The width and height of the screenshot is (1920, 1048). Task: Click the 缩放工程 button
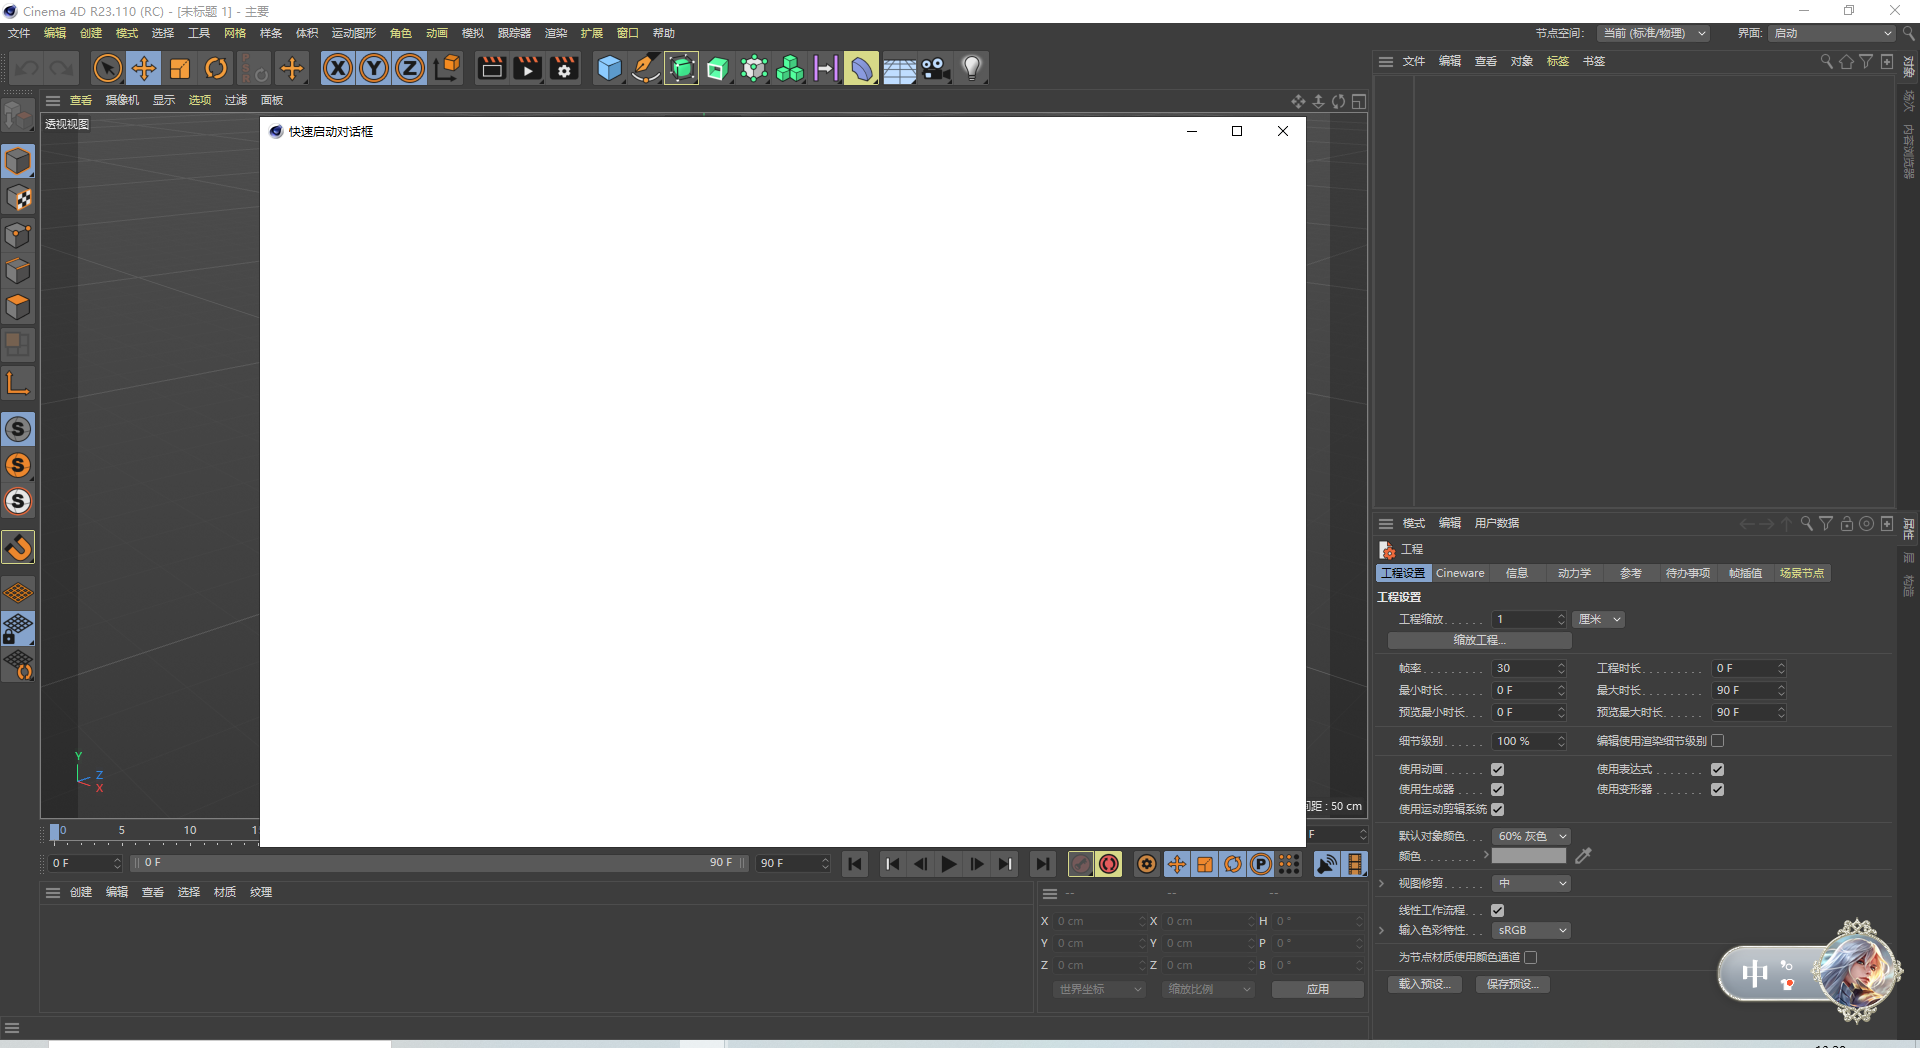[x=1481, y=640]
